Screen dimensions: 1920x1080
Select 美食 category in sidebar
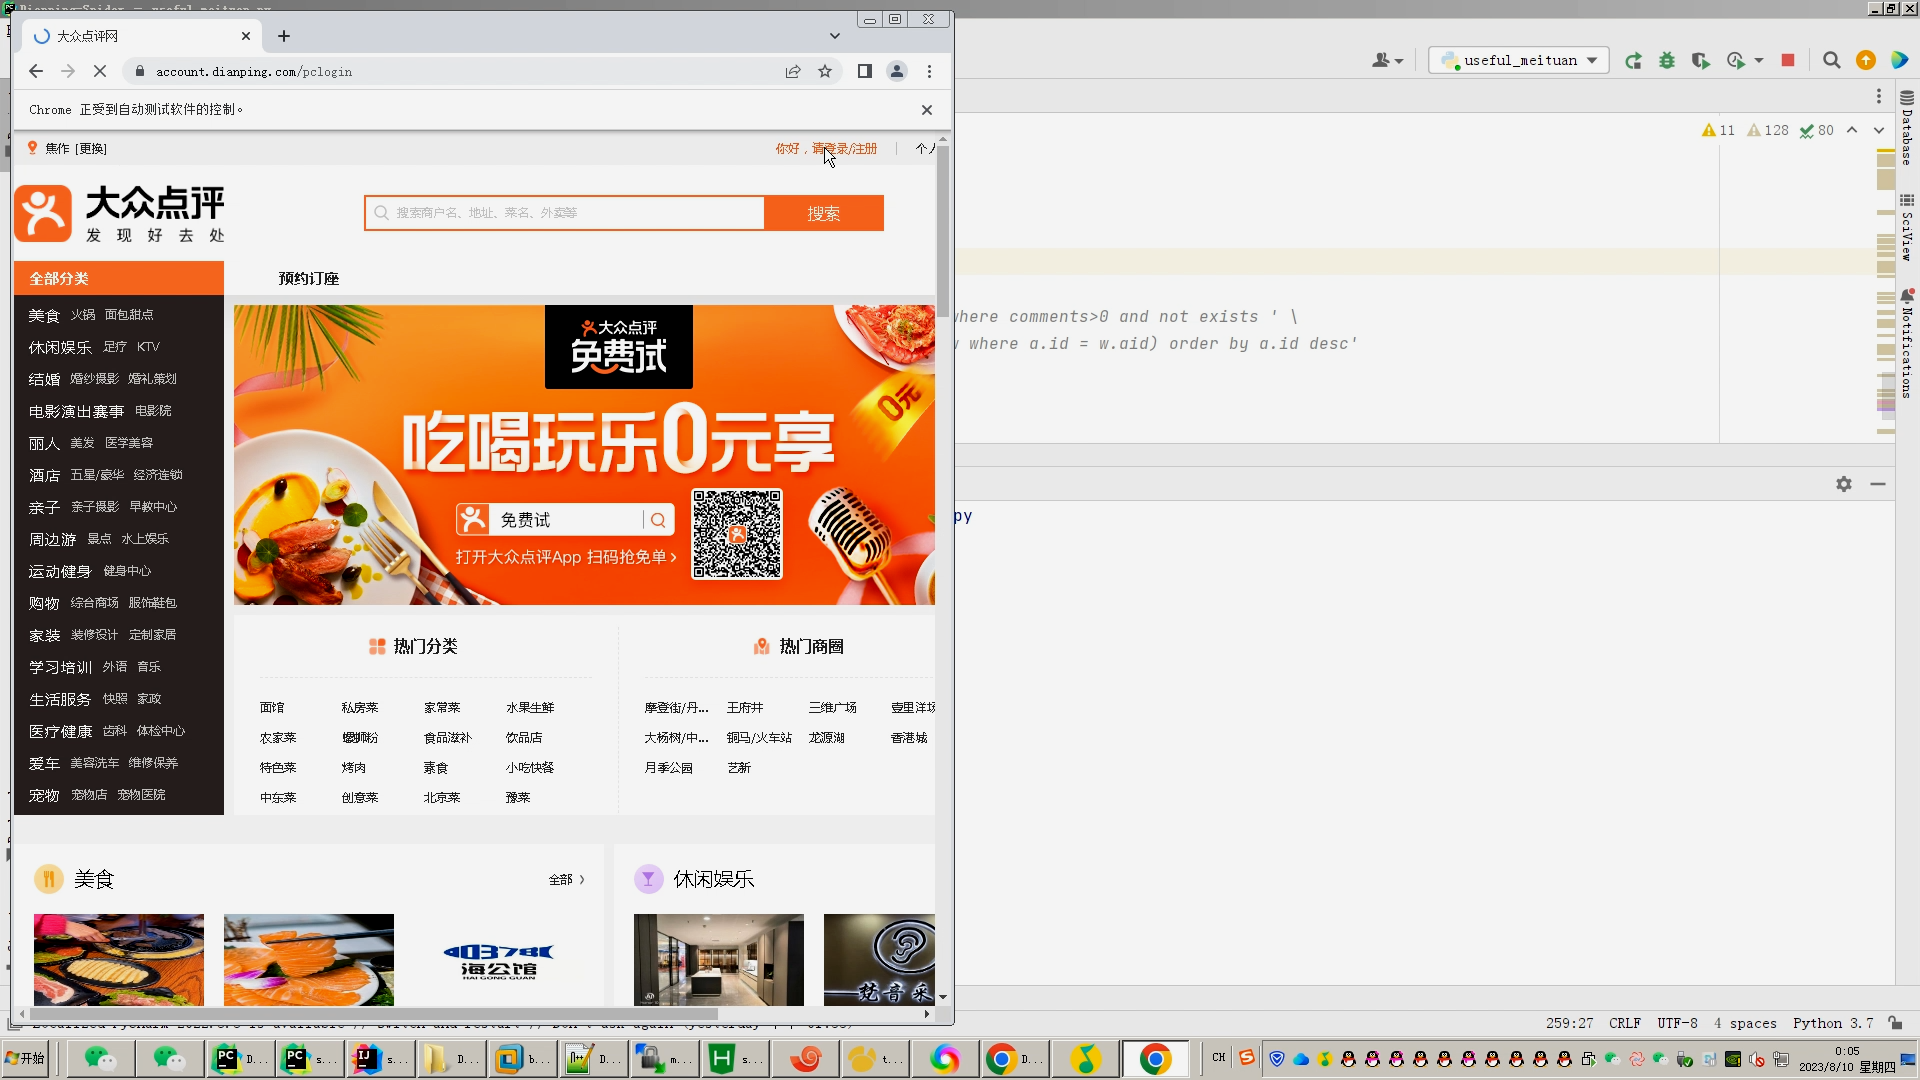pos(44,315)
